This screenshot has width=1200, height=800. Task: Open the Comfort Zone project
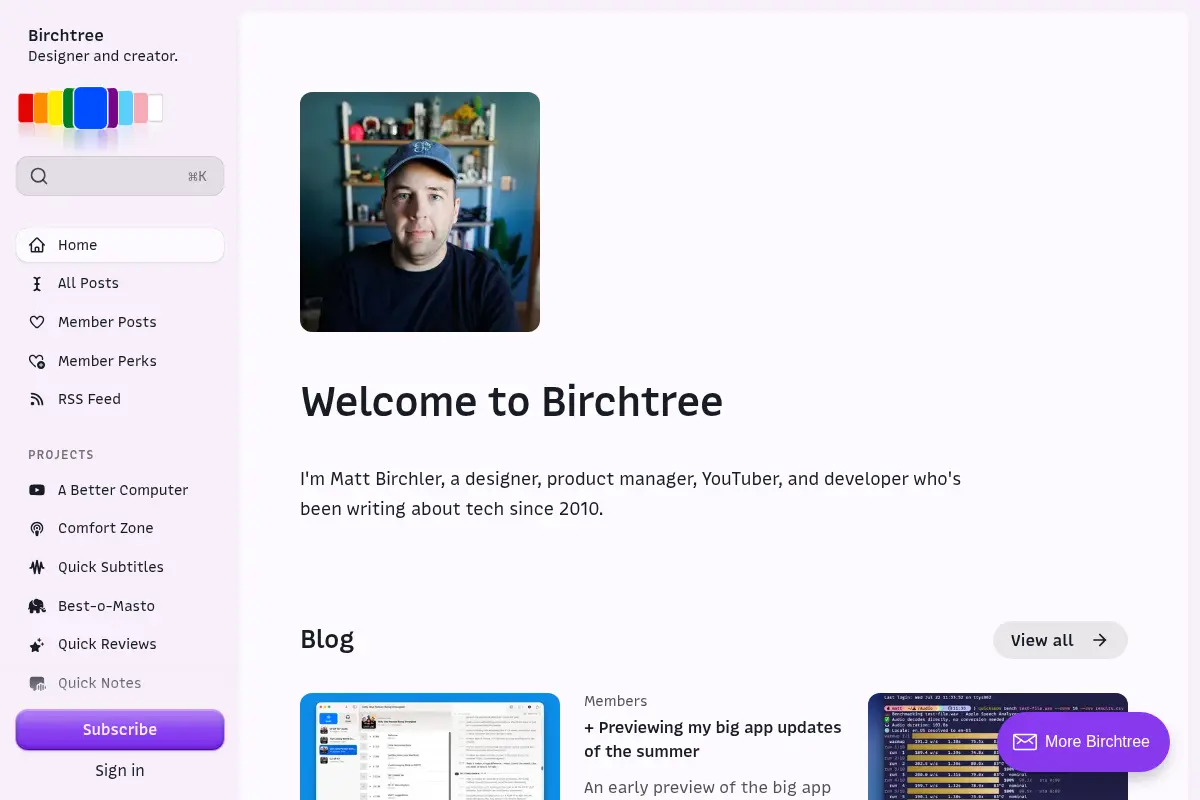click(x=120, y=528)
